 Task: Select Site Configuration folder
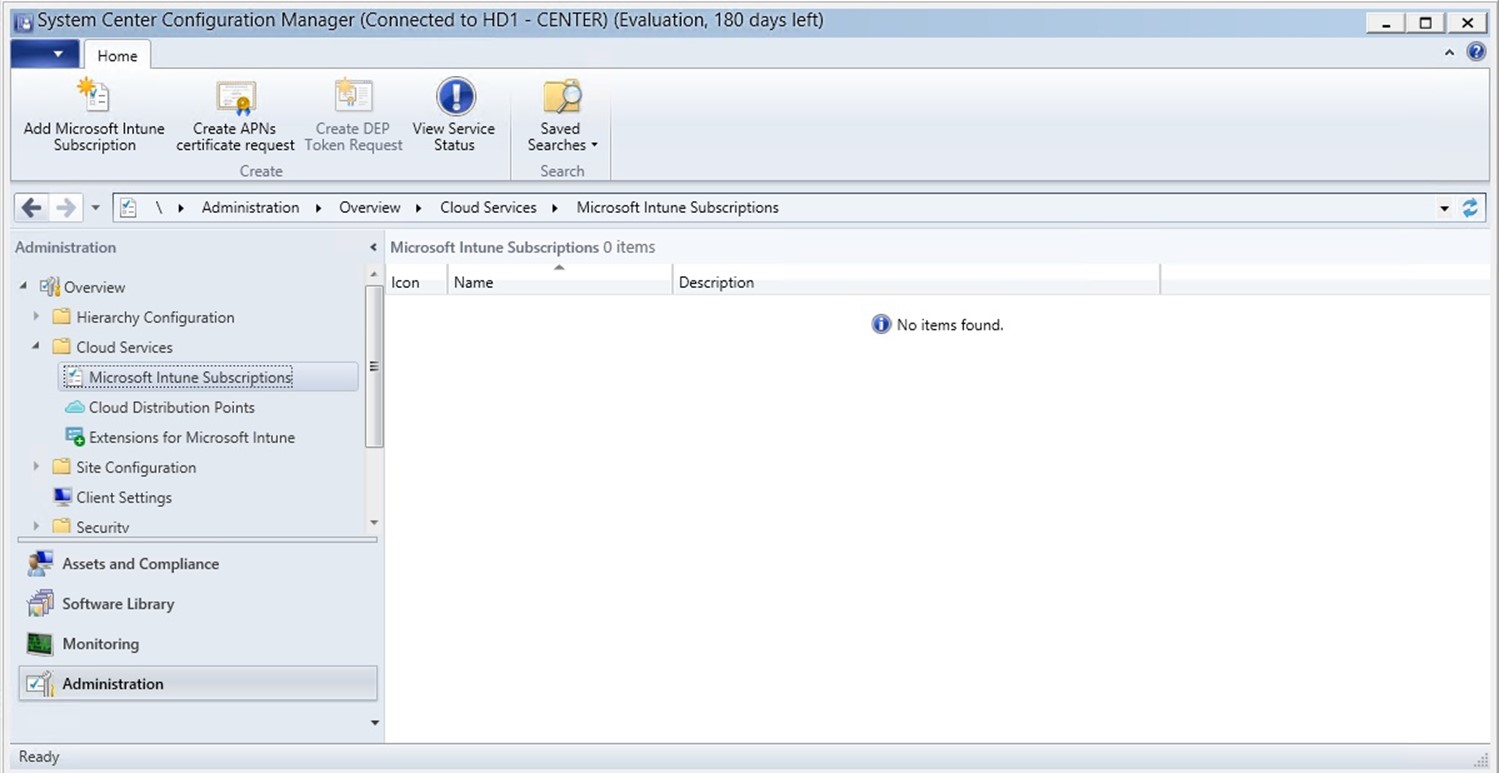click(x=136, y=467)
